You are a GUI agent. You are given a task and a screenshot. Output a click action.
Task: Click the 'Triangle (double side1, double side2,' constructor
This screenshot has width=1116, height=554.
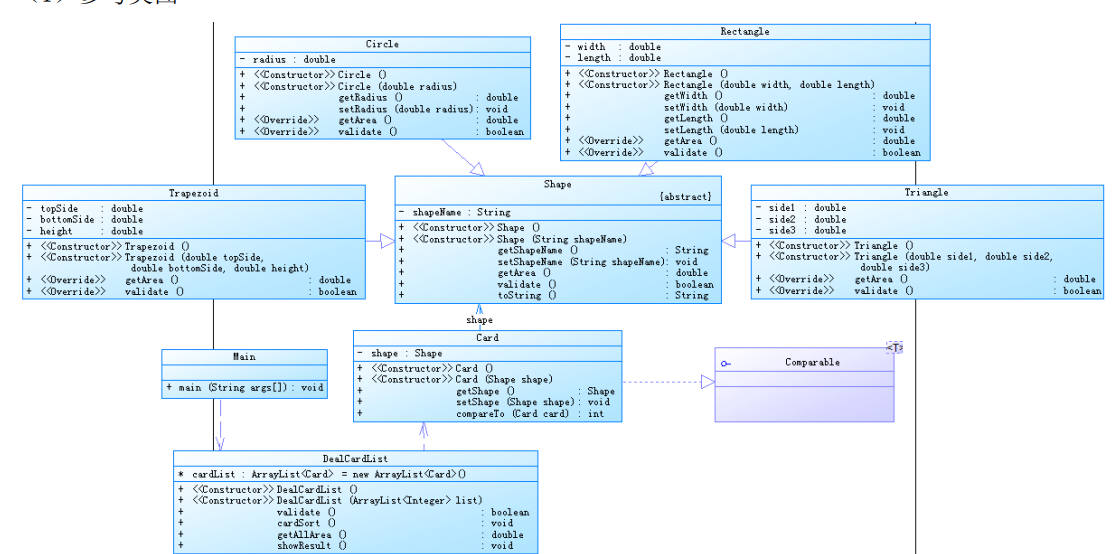coord(954,256)
